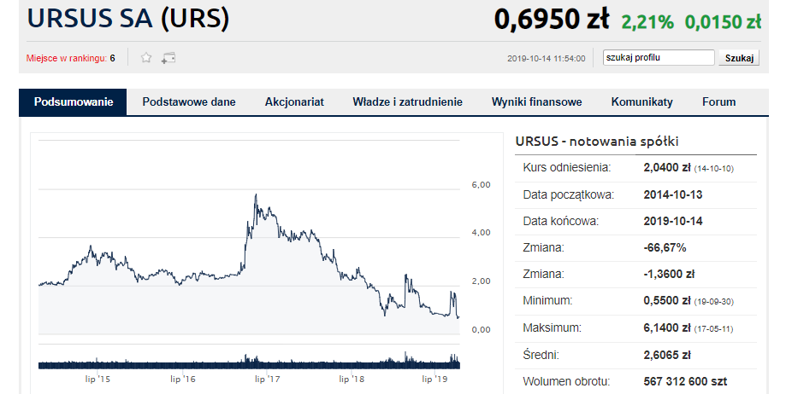
Task: Click the URSUS SA (URS) heading
Action: point(128,19)
